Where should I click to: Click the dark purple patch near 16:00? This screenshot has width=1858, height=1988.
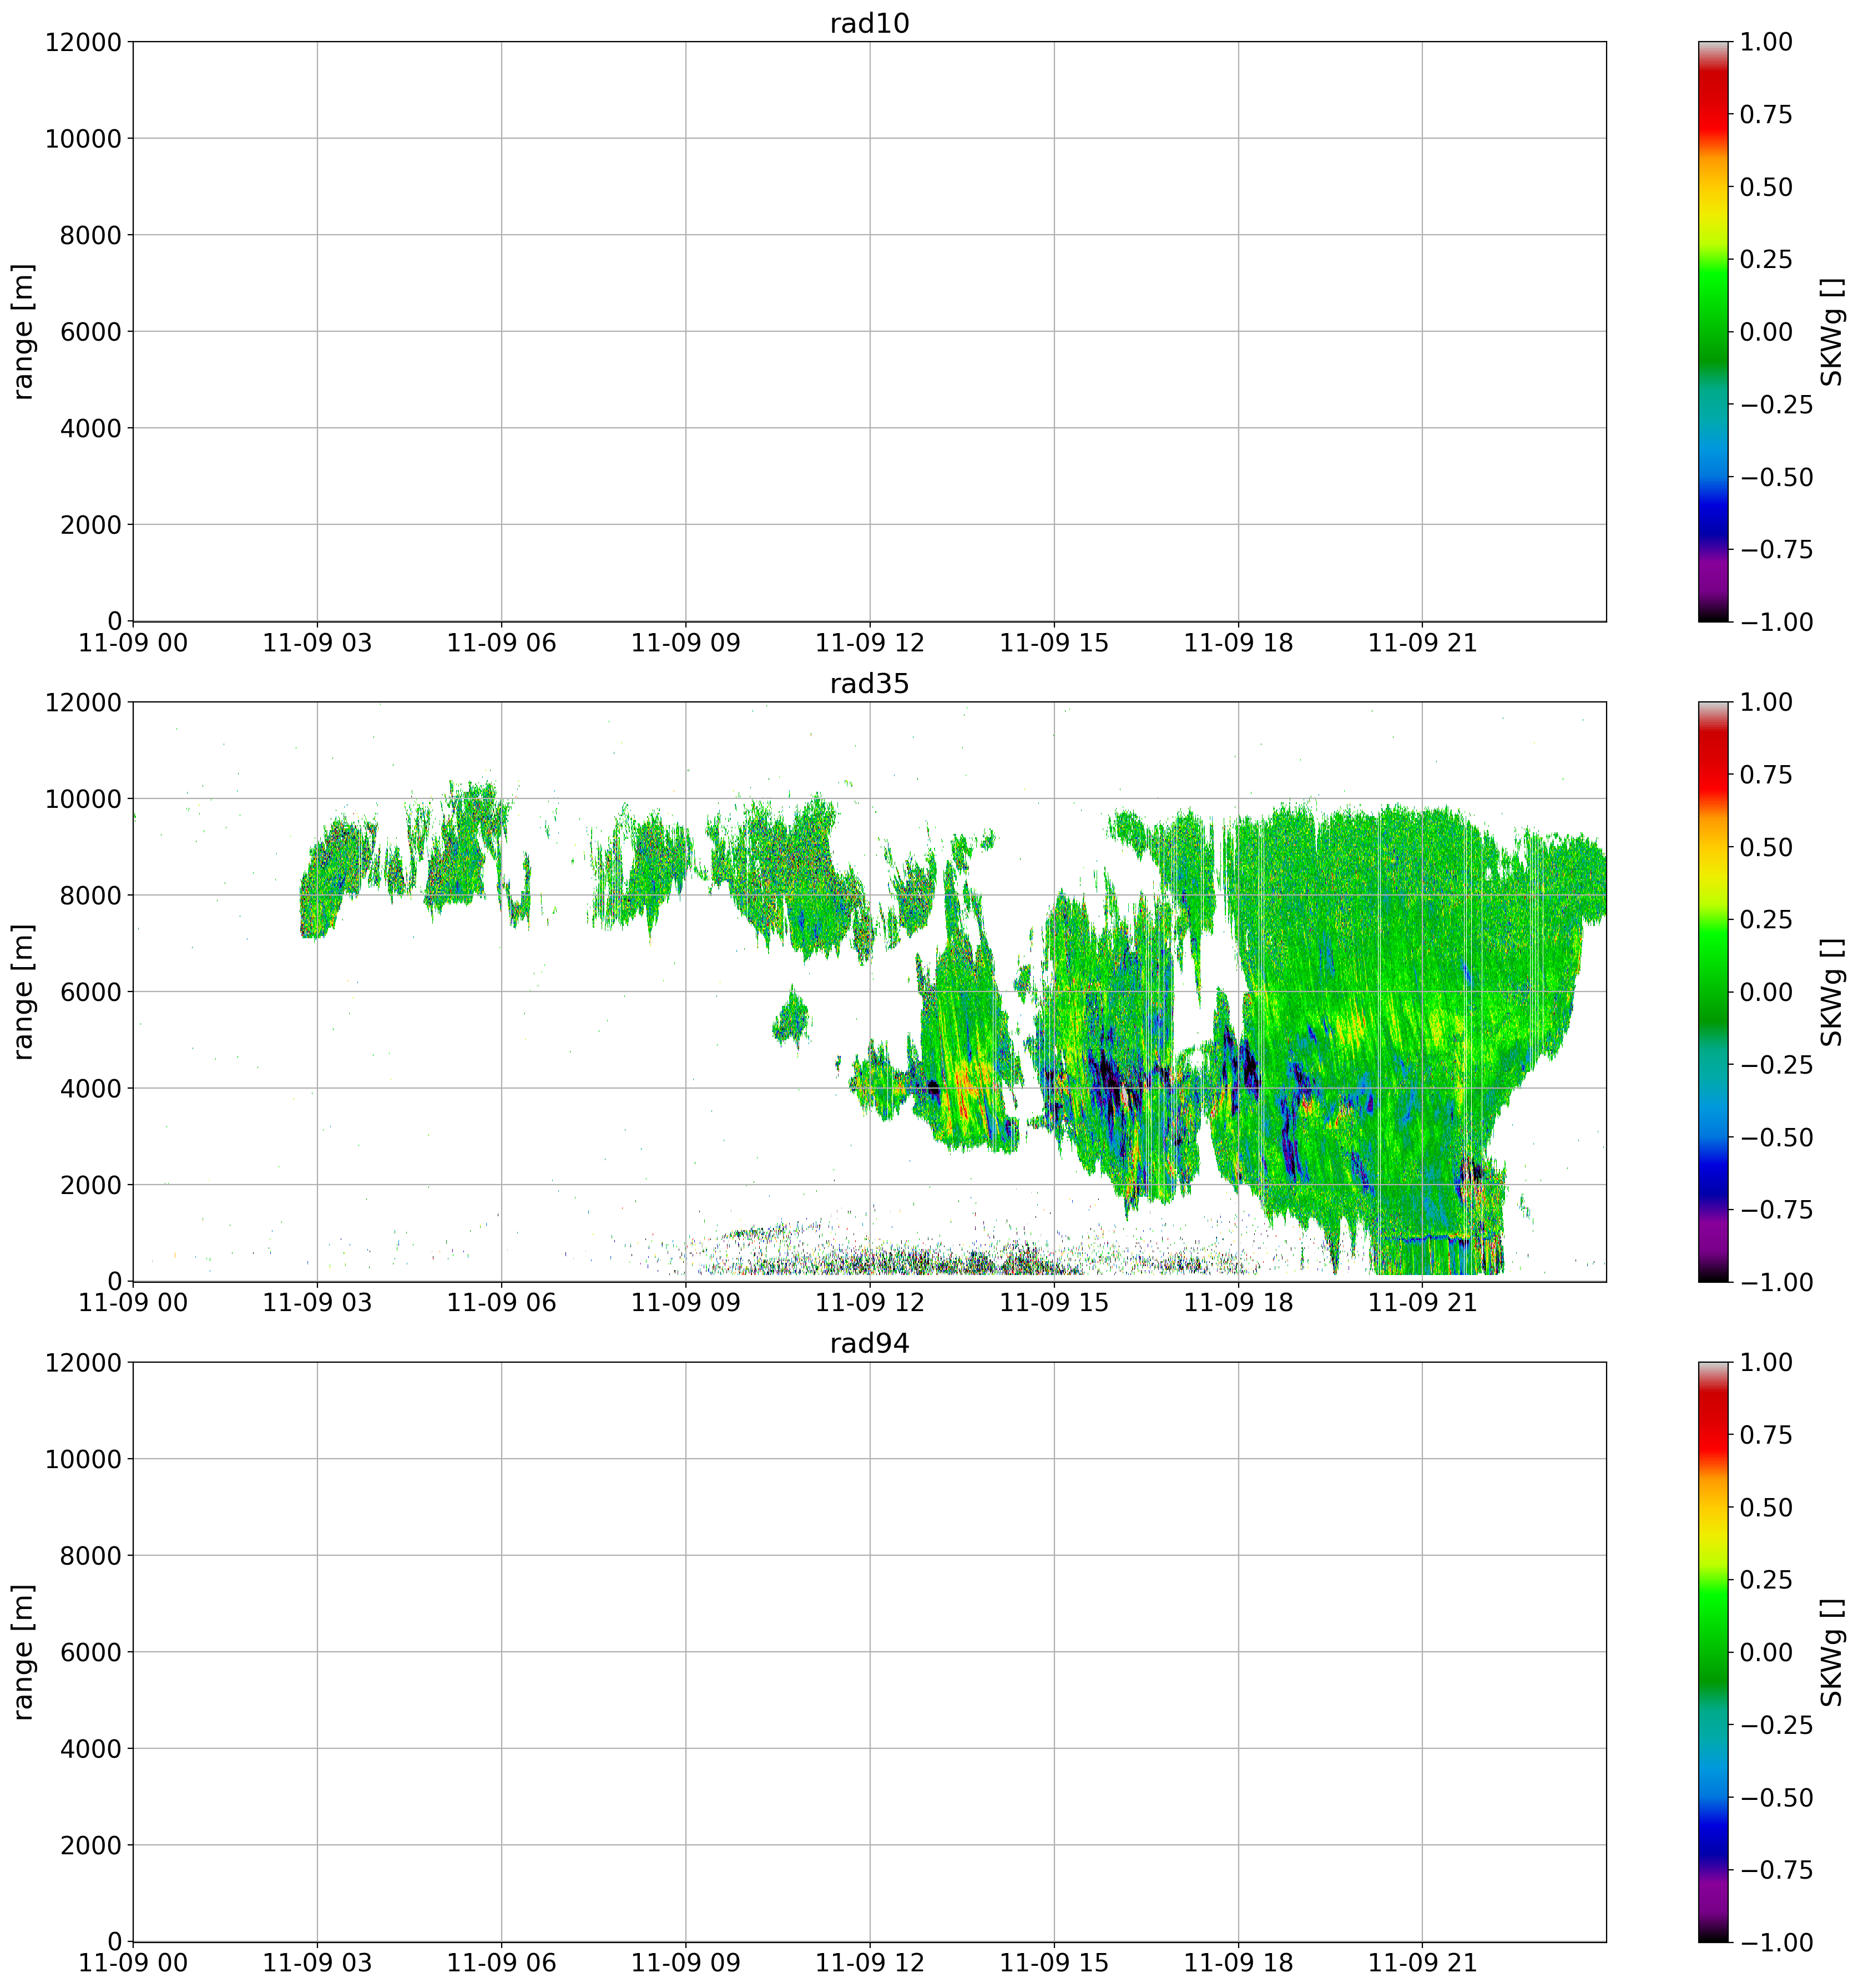pyautogui.click(x=1108, y=1075)
